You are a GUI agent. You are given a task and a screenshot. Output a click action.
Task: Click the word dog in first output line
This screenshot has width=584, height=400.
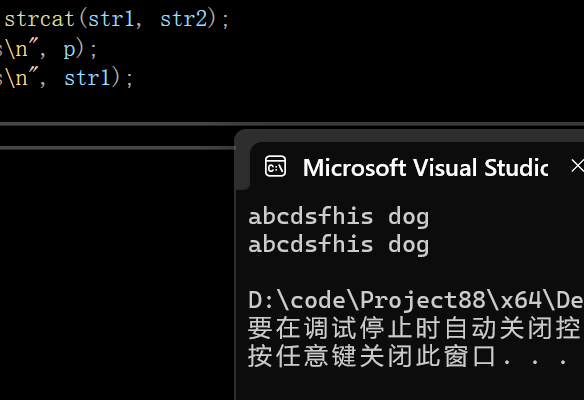point(409,217)
